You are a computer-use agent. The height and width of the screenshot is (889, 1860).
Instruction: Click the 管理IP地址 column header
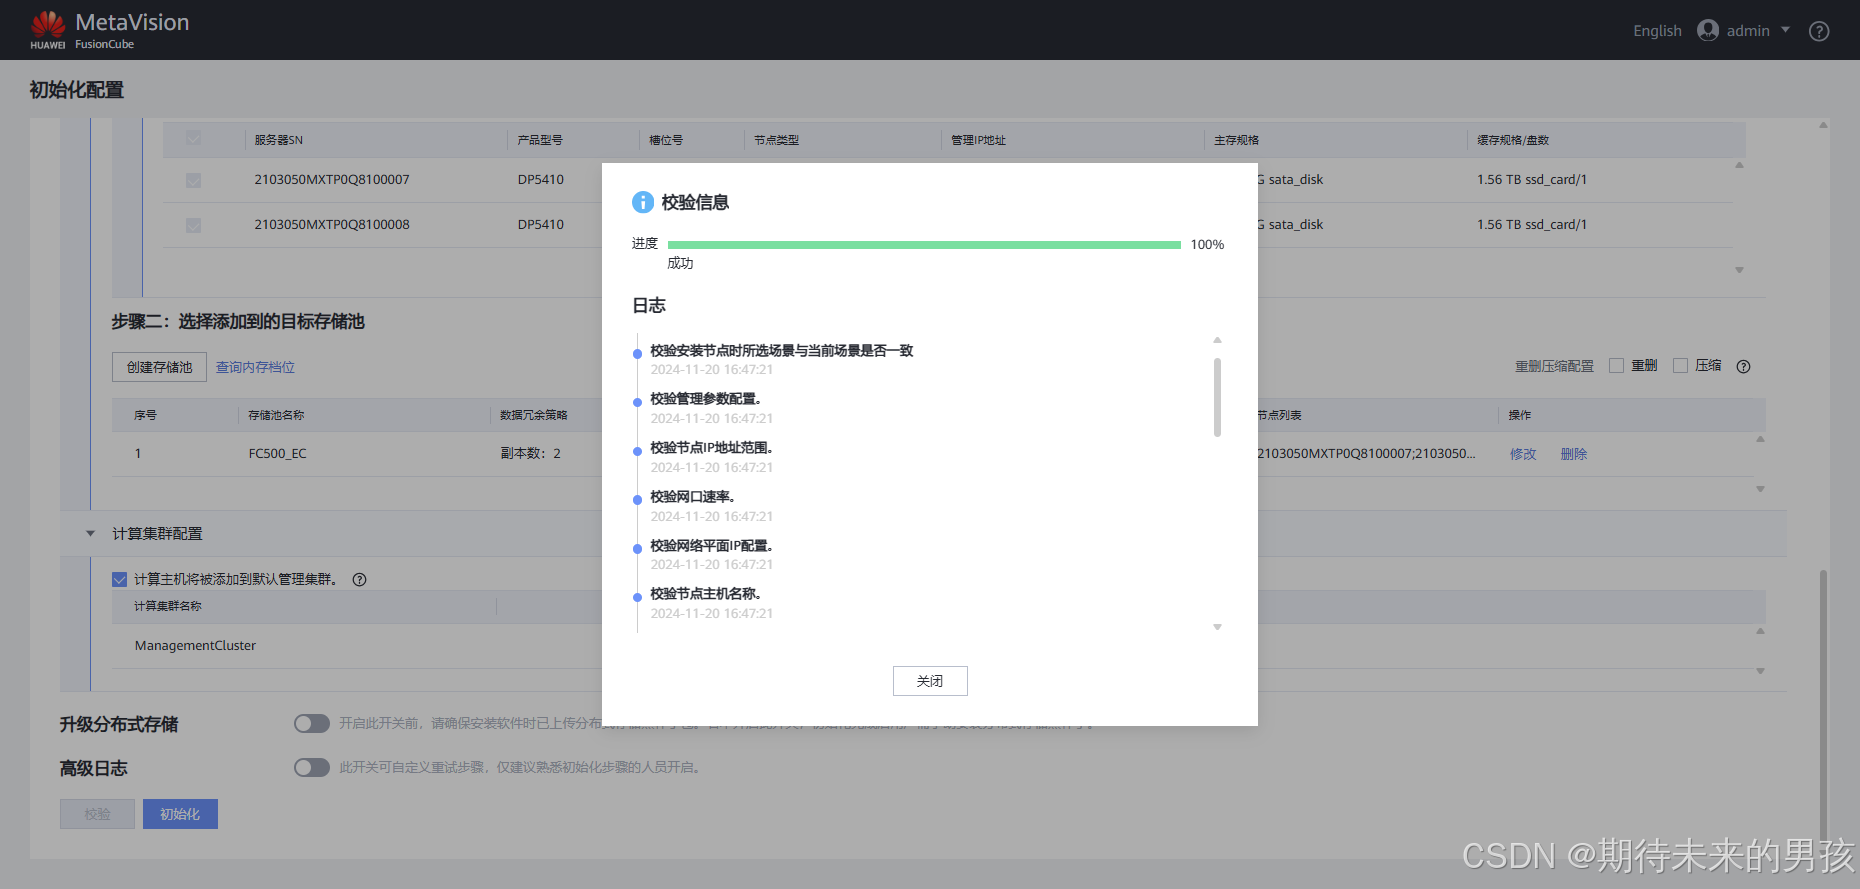coord(978,140)
